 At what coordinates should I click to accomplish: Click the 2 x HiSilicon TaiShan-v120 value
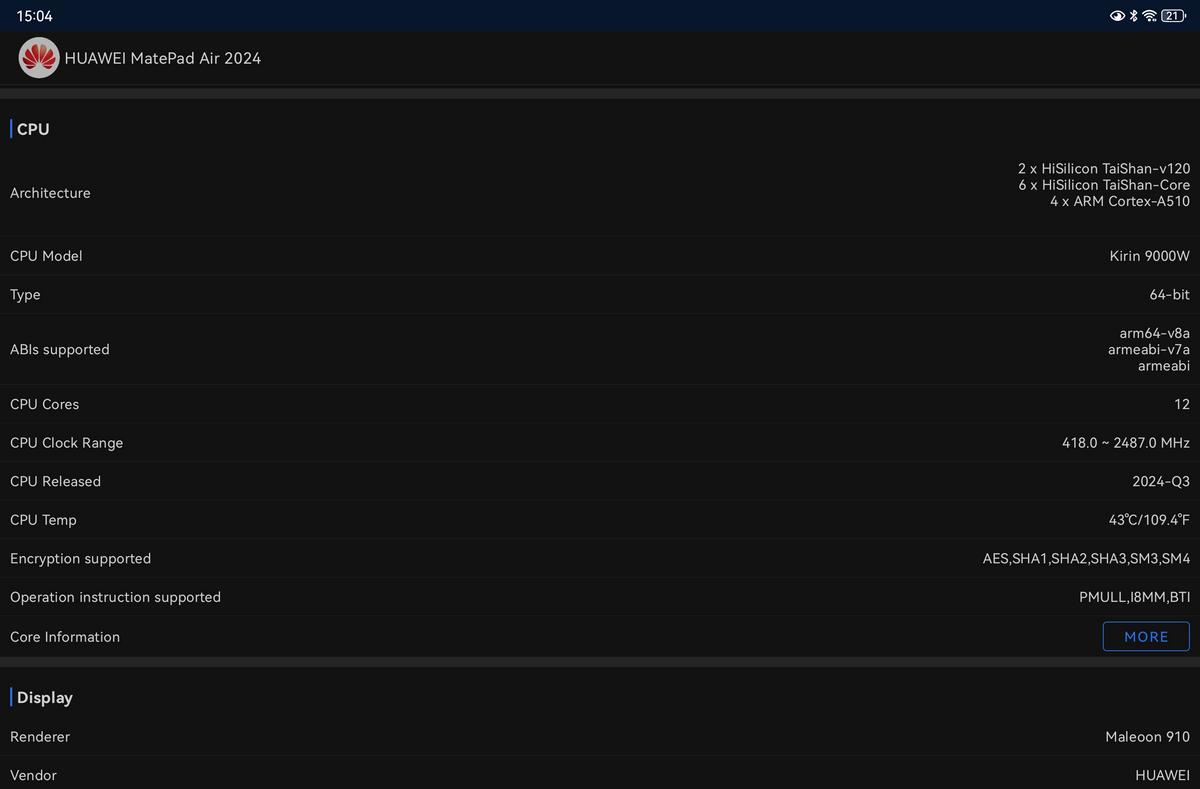coord(1104,169)
